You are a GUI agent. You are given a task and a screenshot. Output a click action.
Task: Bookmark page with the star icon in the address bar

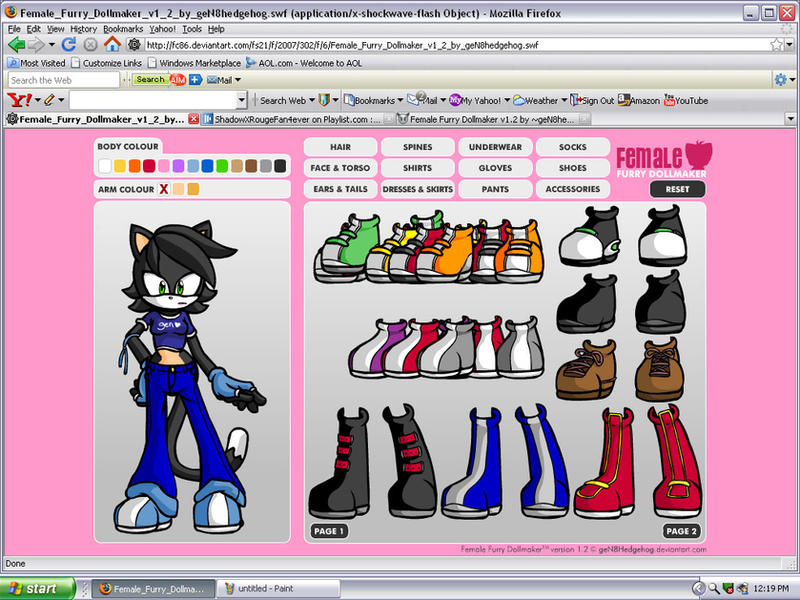[777, 45]
